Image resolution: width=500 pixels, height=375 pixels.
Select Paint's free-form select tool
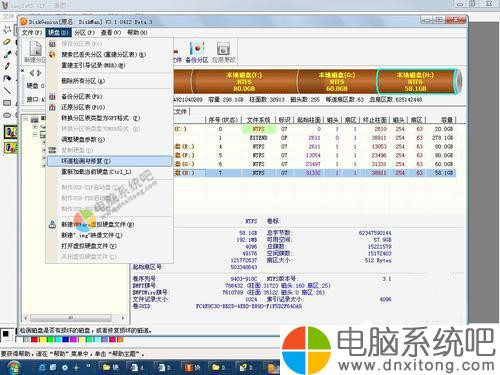click(7, 30)
